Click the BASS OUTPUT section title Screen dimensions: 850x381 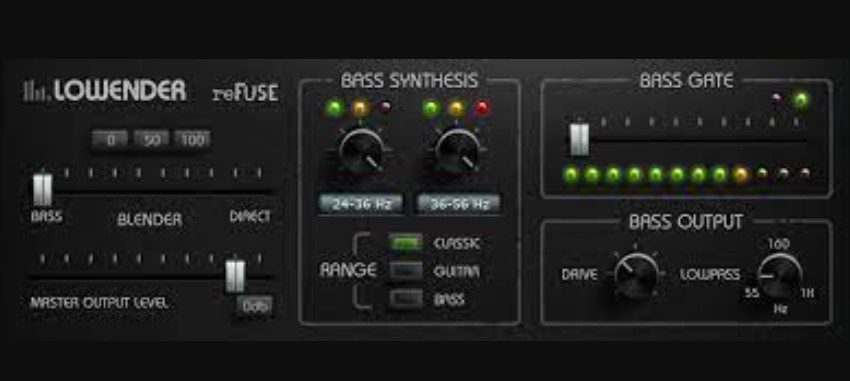click(x=686, y=222)
